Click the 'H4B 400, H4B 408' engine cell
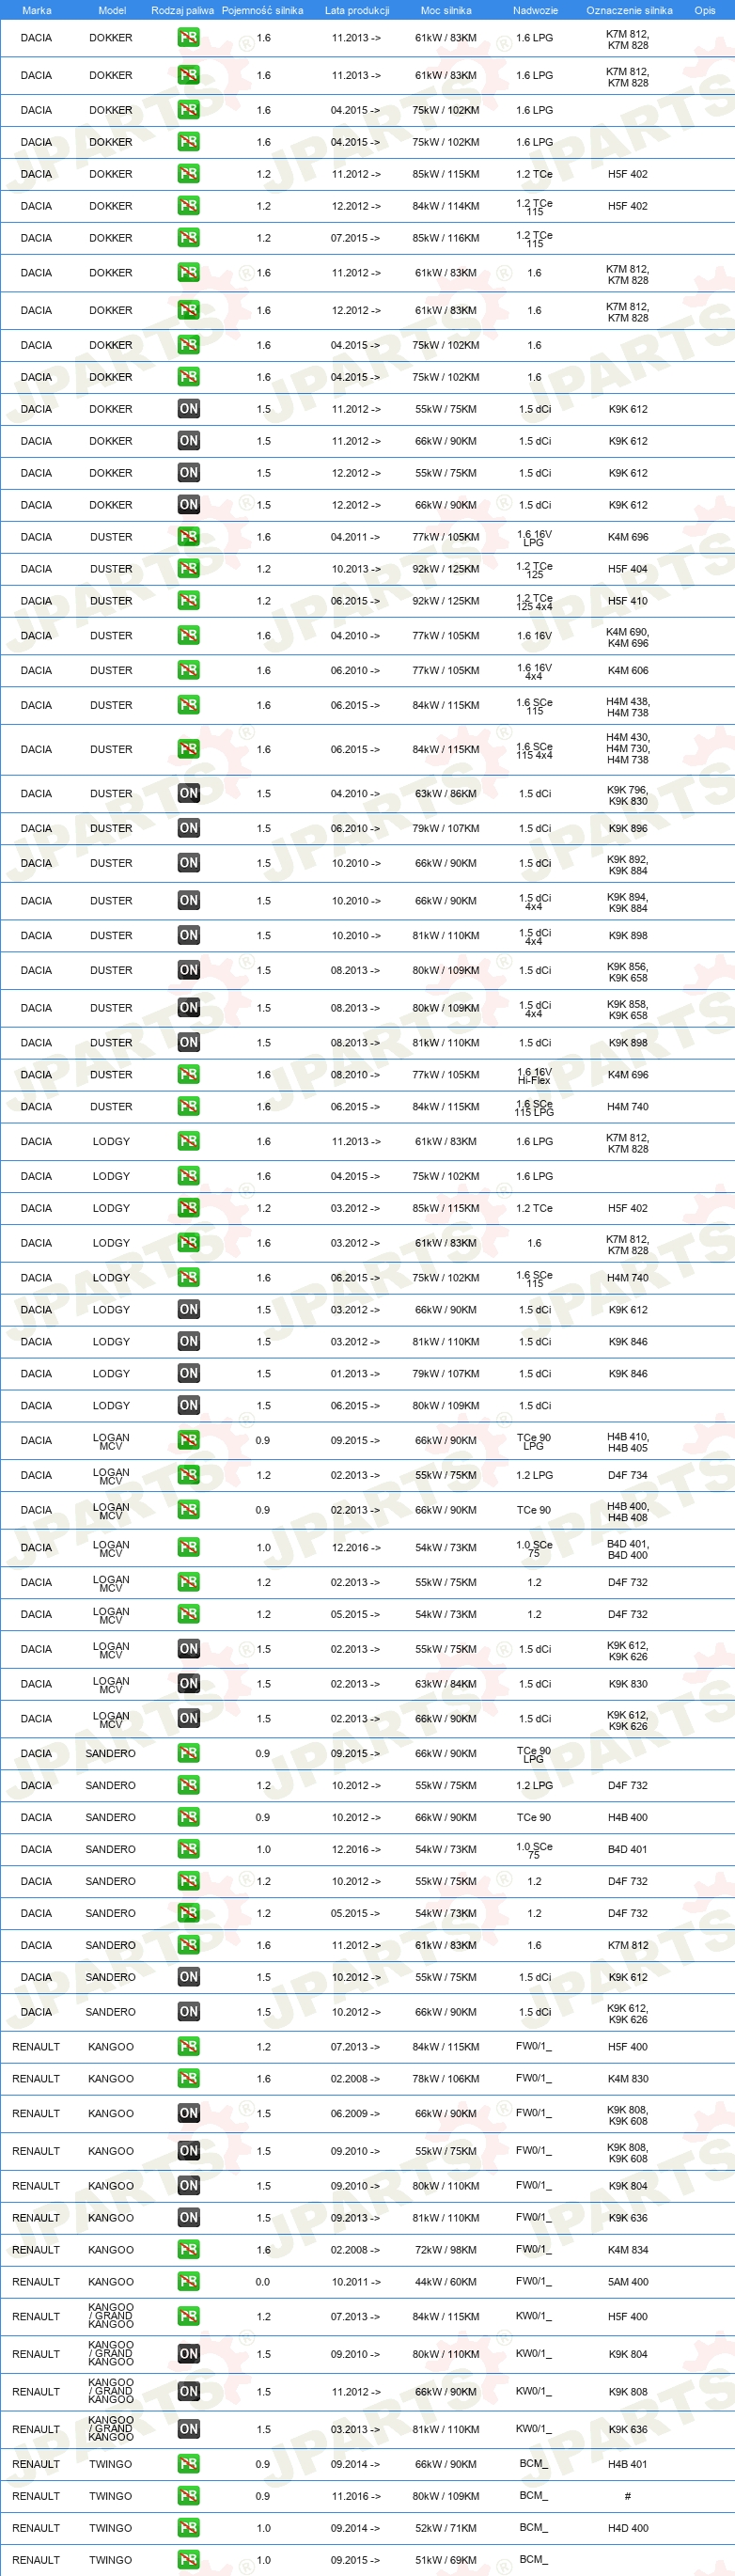The width and height of the screenshot is (735, 2576). 628,1511
